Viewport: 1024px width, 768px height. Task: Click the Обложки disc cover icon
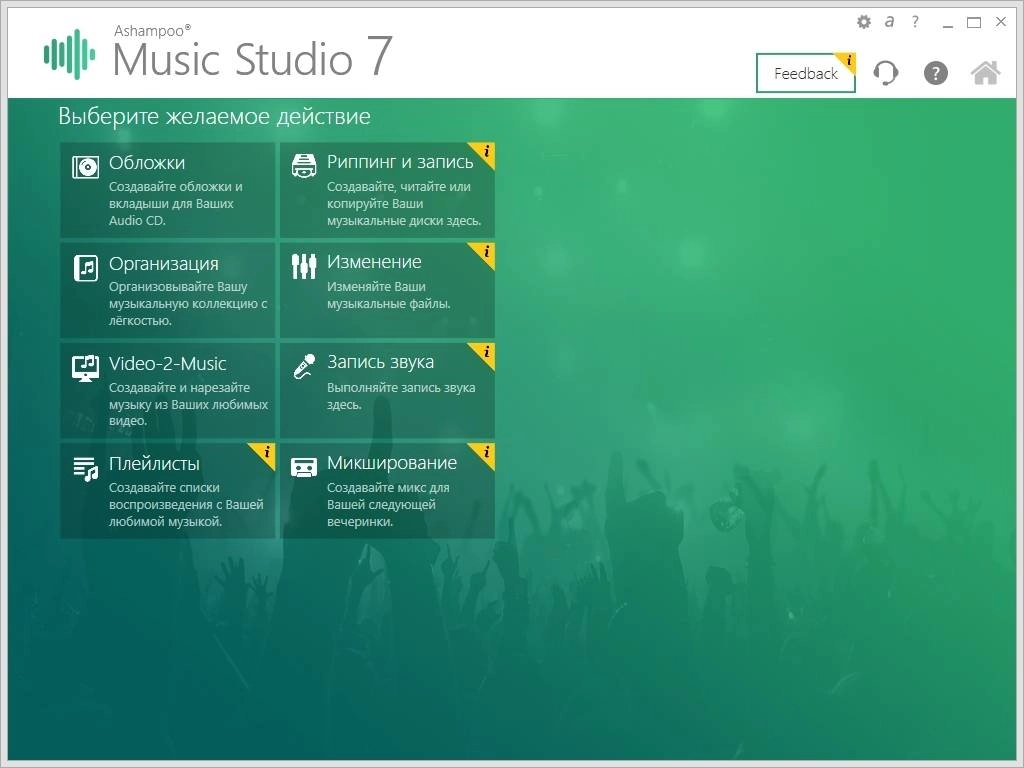click(x=86, y=167)
